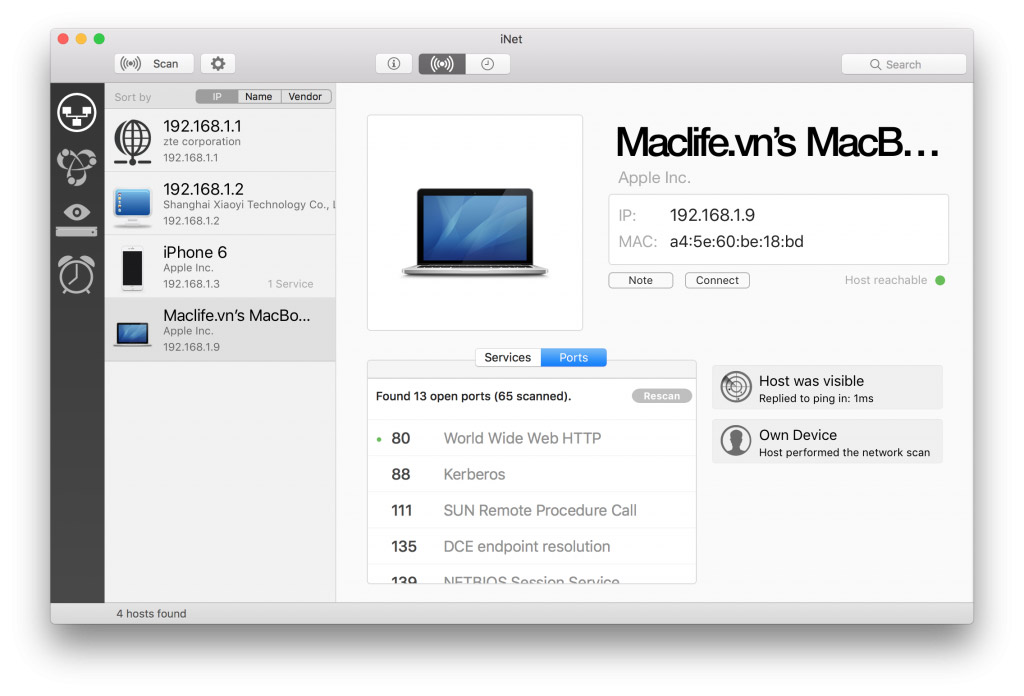This screenshot has width=1024, height=696.
Task: Select port 88 Kerberos row
Action: tap(532, 474)
